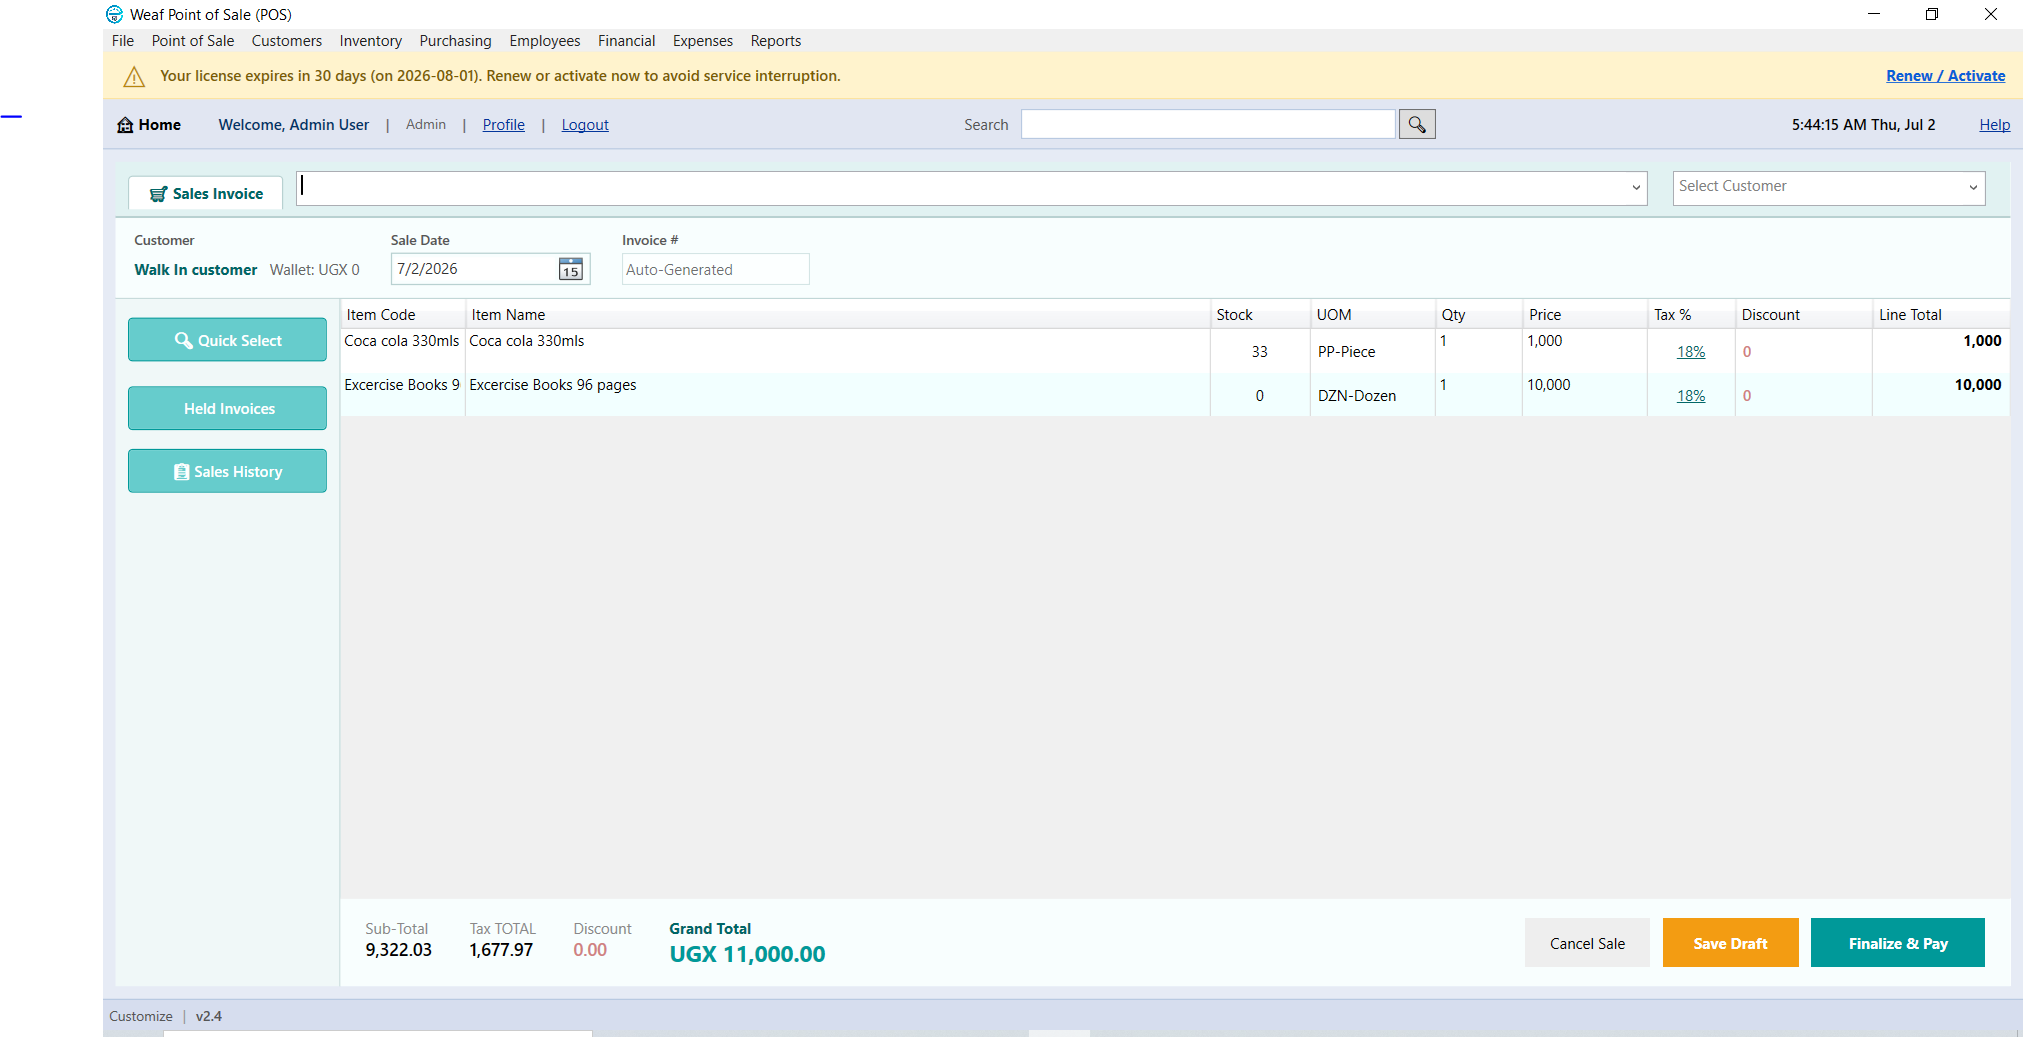This screenshot has width=2023, height=1037.
Task: Click Discount 0 in Excercise Books row
Action: point(1747,396)
